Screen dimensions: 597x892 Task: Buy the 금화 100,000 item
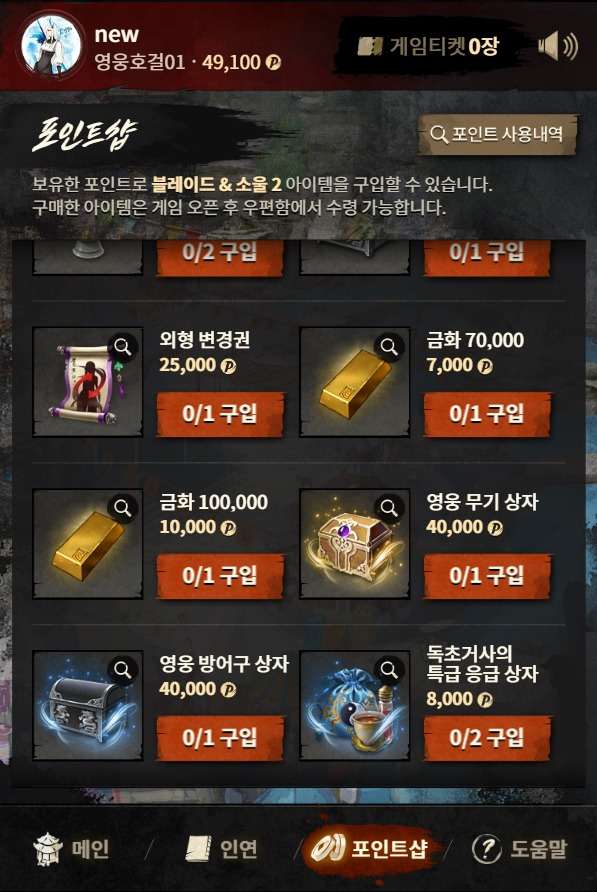220,576
